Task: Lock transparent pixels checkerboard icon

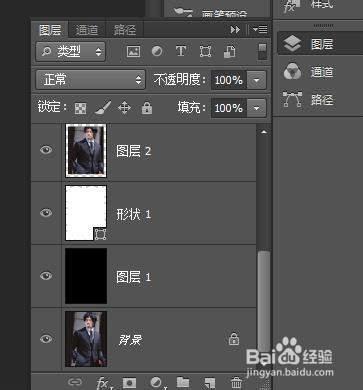Action: [80, 108]
